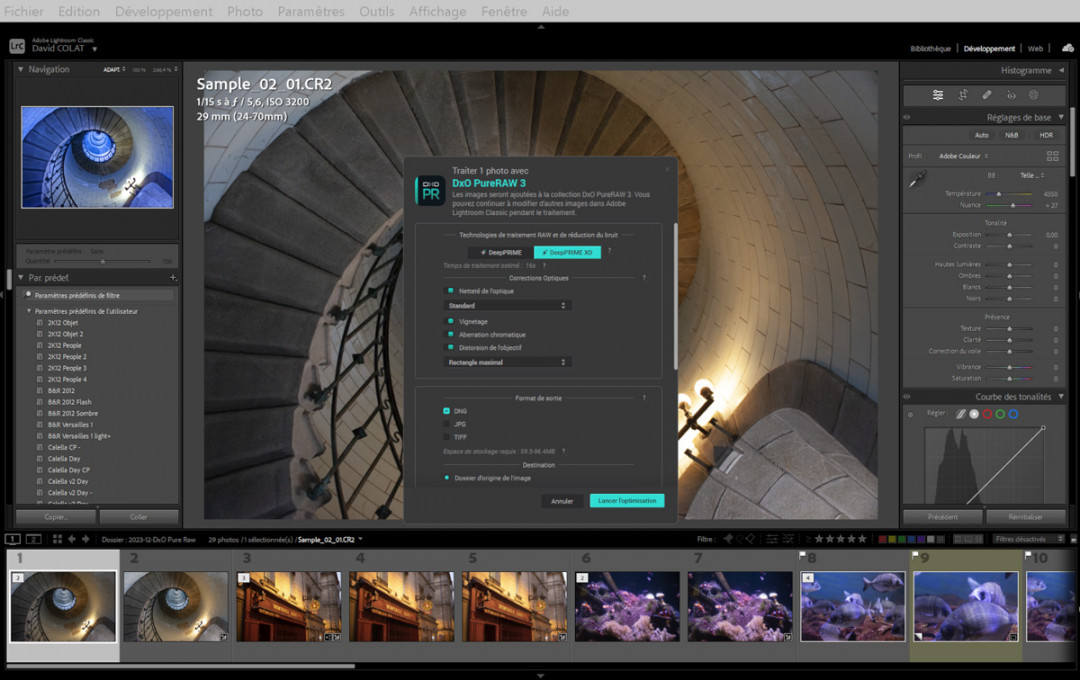1080x680 pixels.
Task: Toggle Réglages de base panel visibility eye
Action: (x=907, y=117)
